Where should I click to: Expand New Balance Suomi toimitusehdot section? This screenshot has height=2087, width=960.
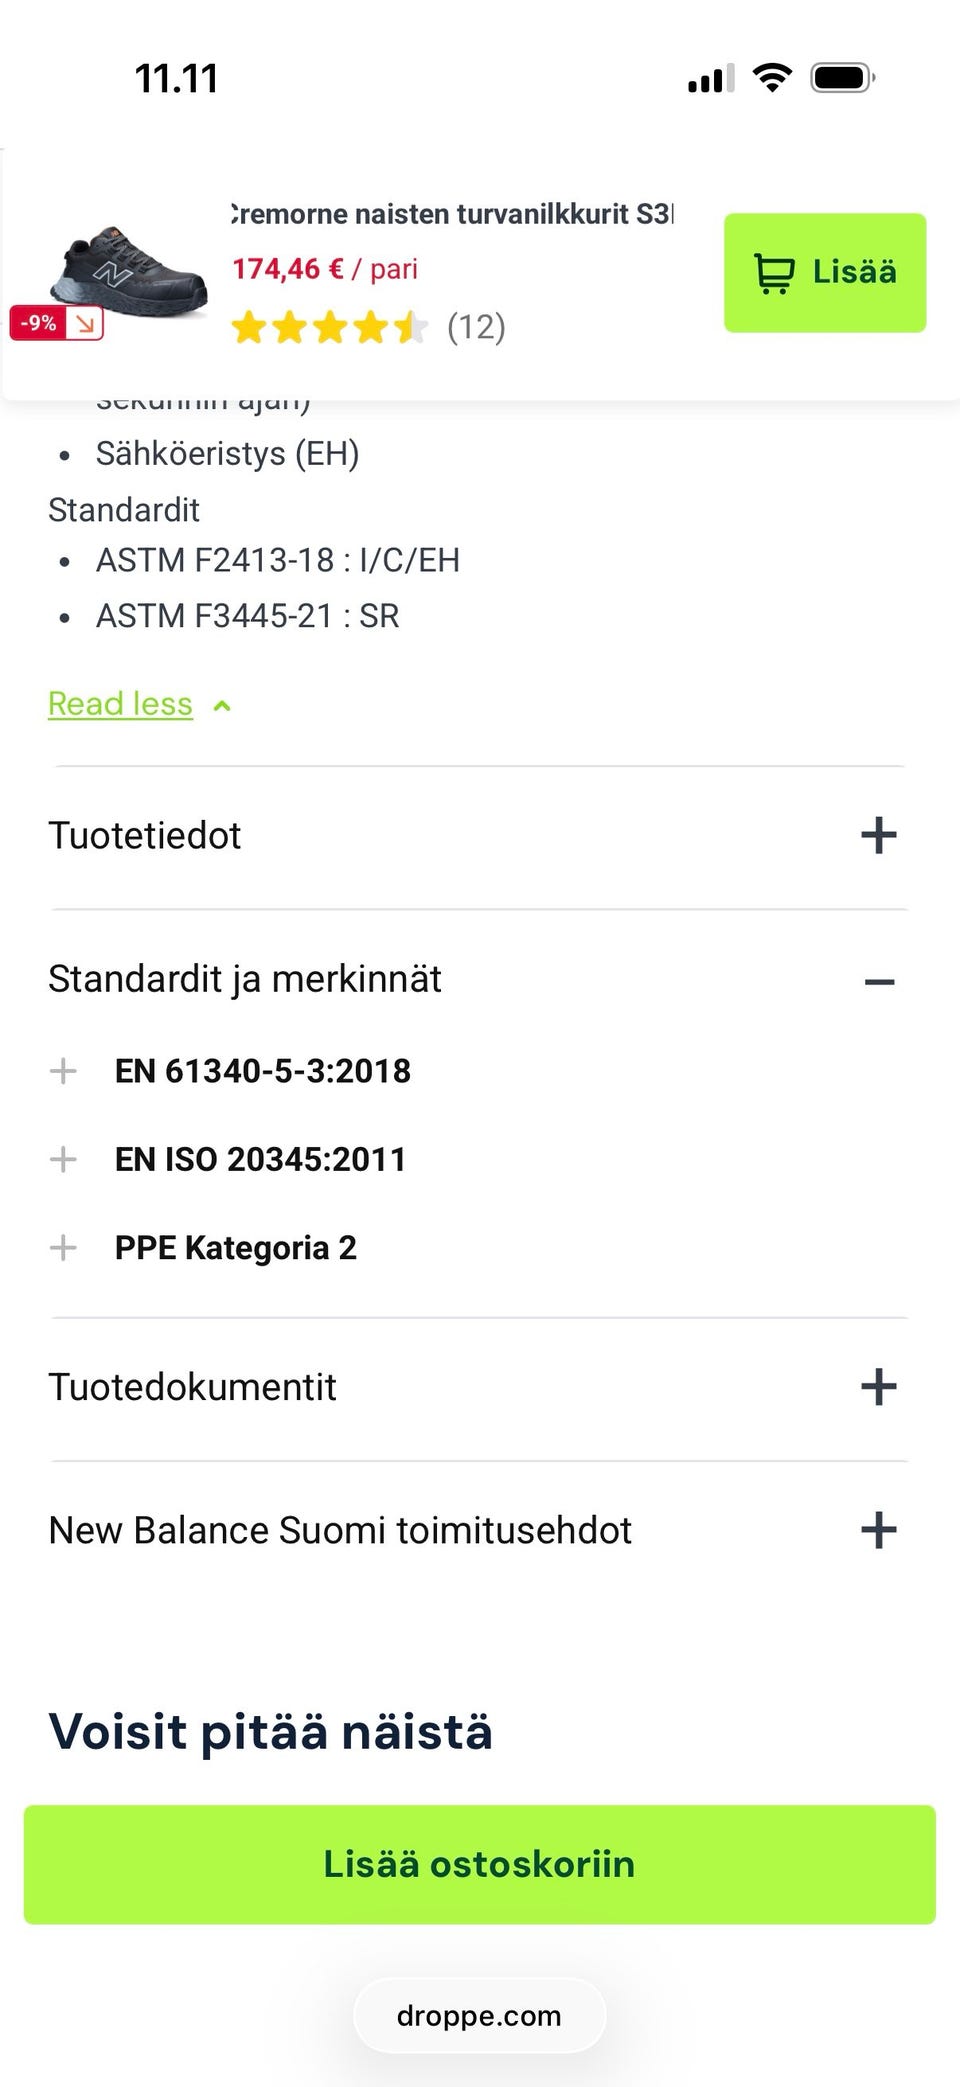tap(878, 1530)
